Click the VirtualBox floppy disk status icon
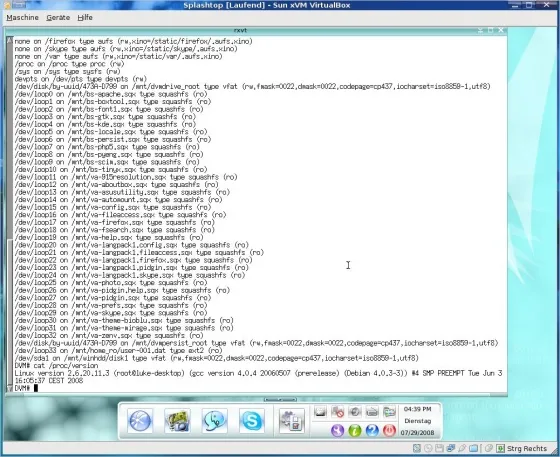Image resolution: width=560 pixels, height=457 pixels. click(439, 448)
